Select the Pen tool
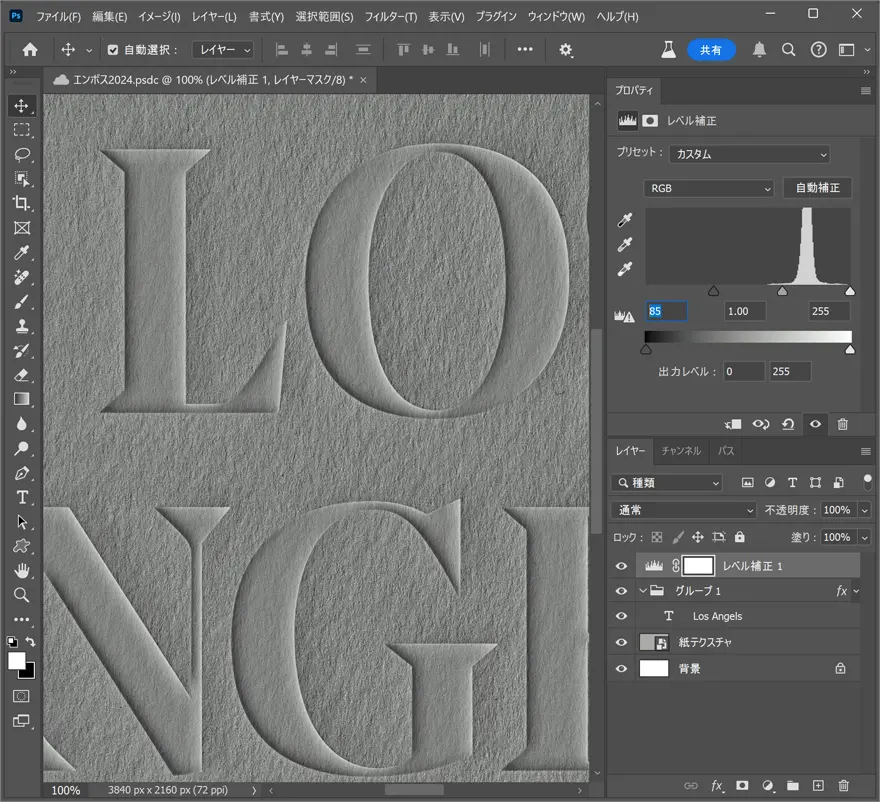Viewport: 880px width, 802px height. tap(21, 473)
